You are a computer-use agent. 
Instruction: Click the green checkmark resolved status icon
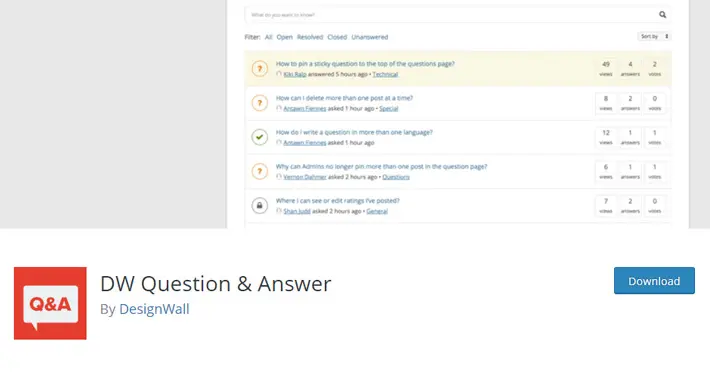pos(259,137)
